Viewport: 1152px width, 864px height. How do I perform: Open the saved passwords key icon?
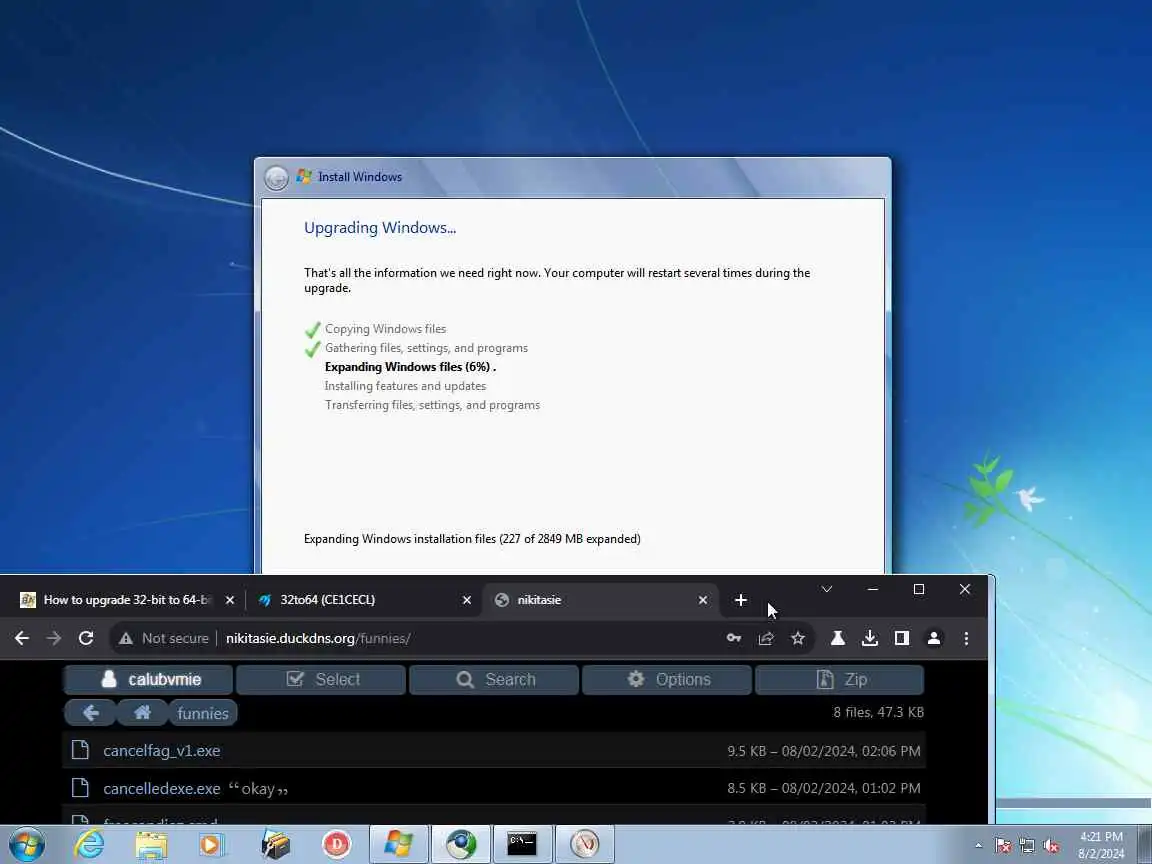(734, 638)
